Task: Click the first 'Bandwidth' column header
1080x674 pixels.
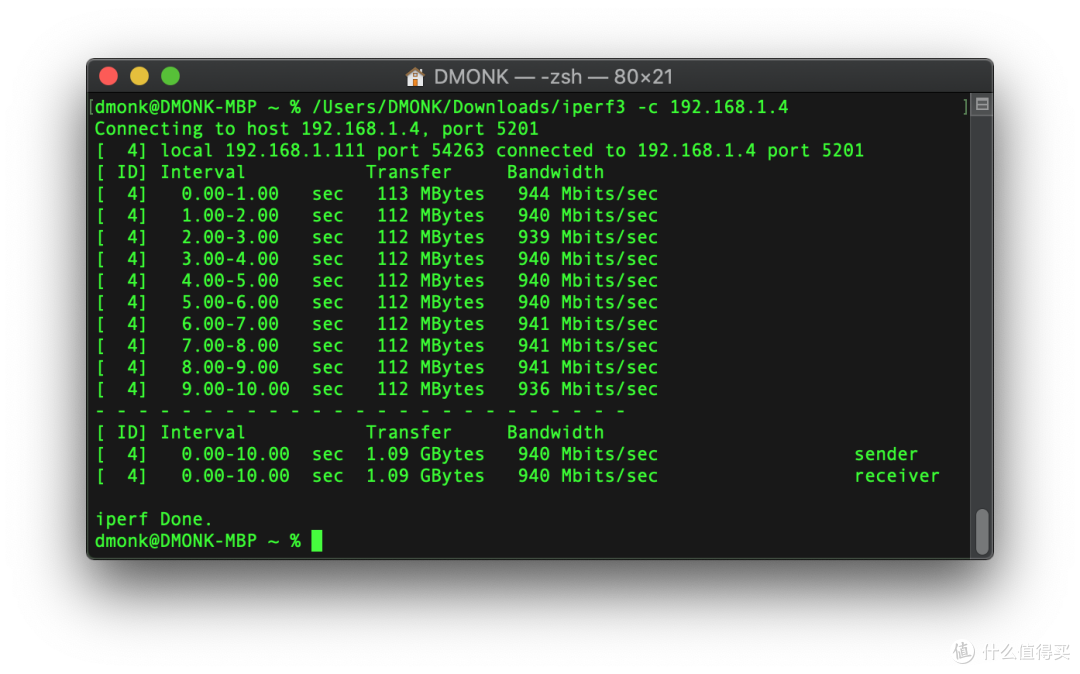Action: tap(555, 172)
